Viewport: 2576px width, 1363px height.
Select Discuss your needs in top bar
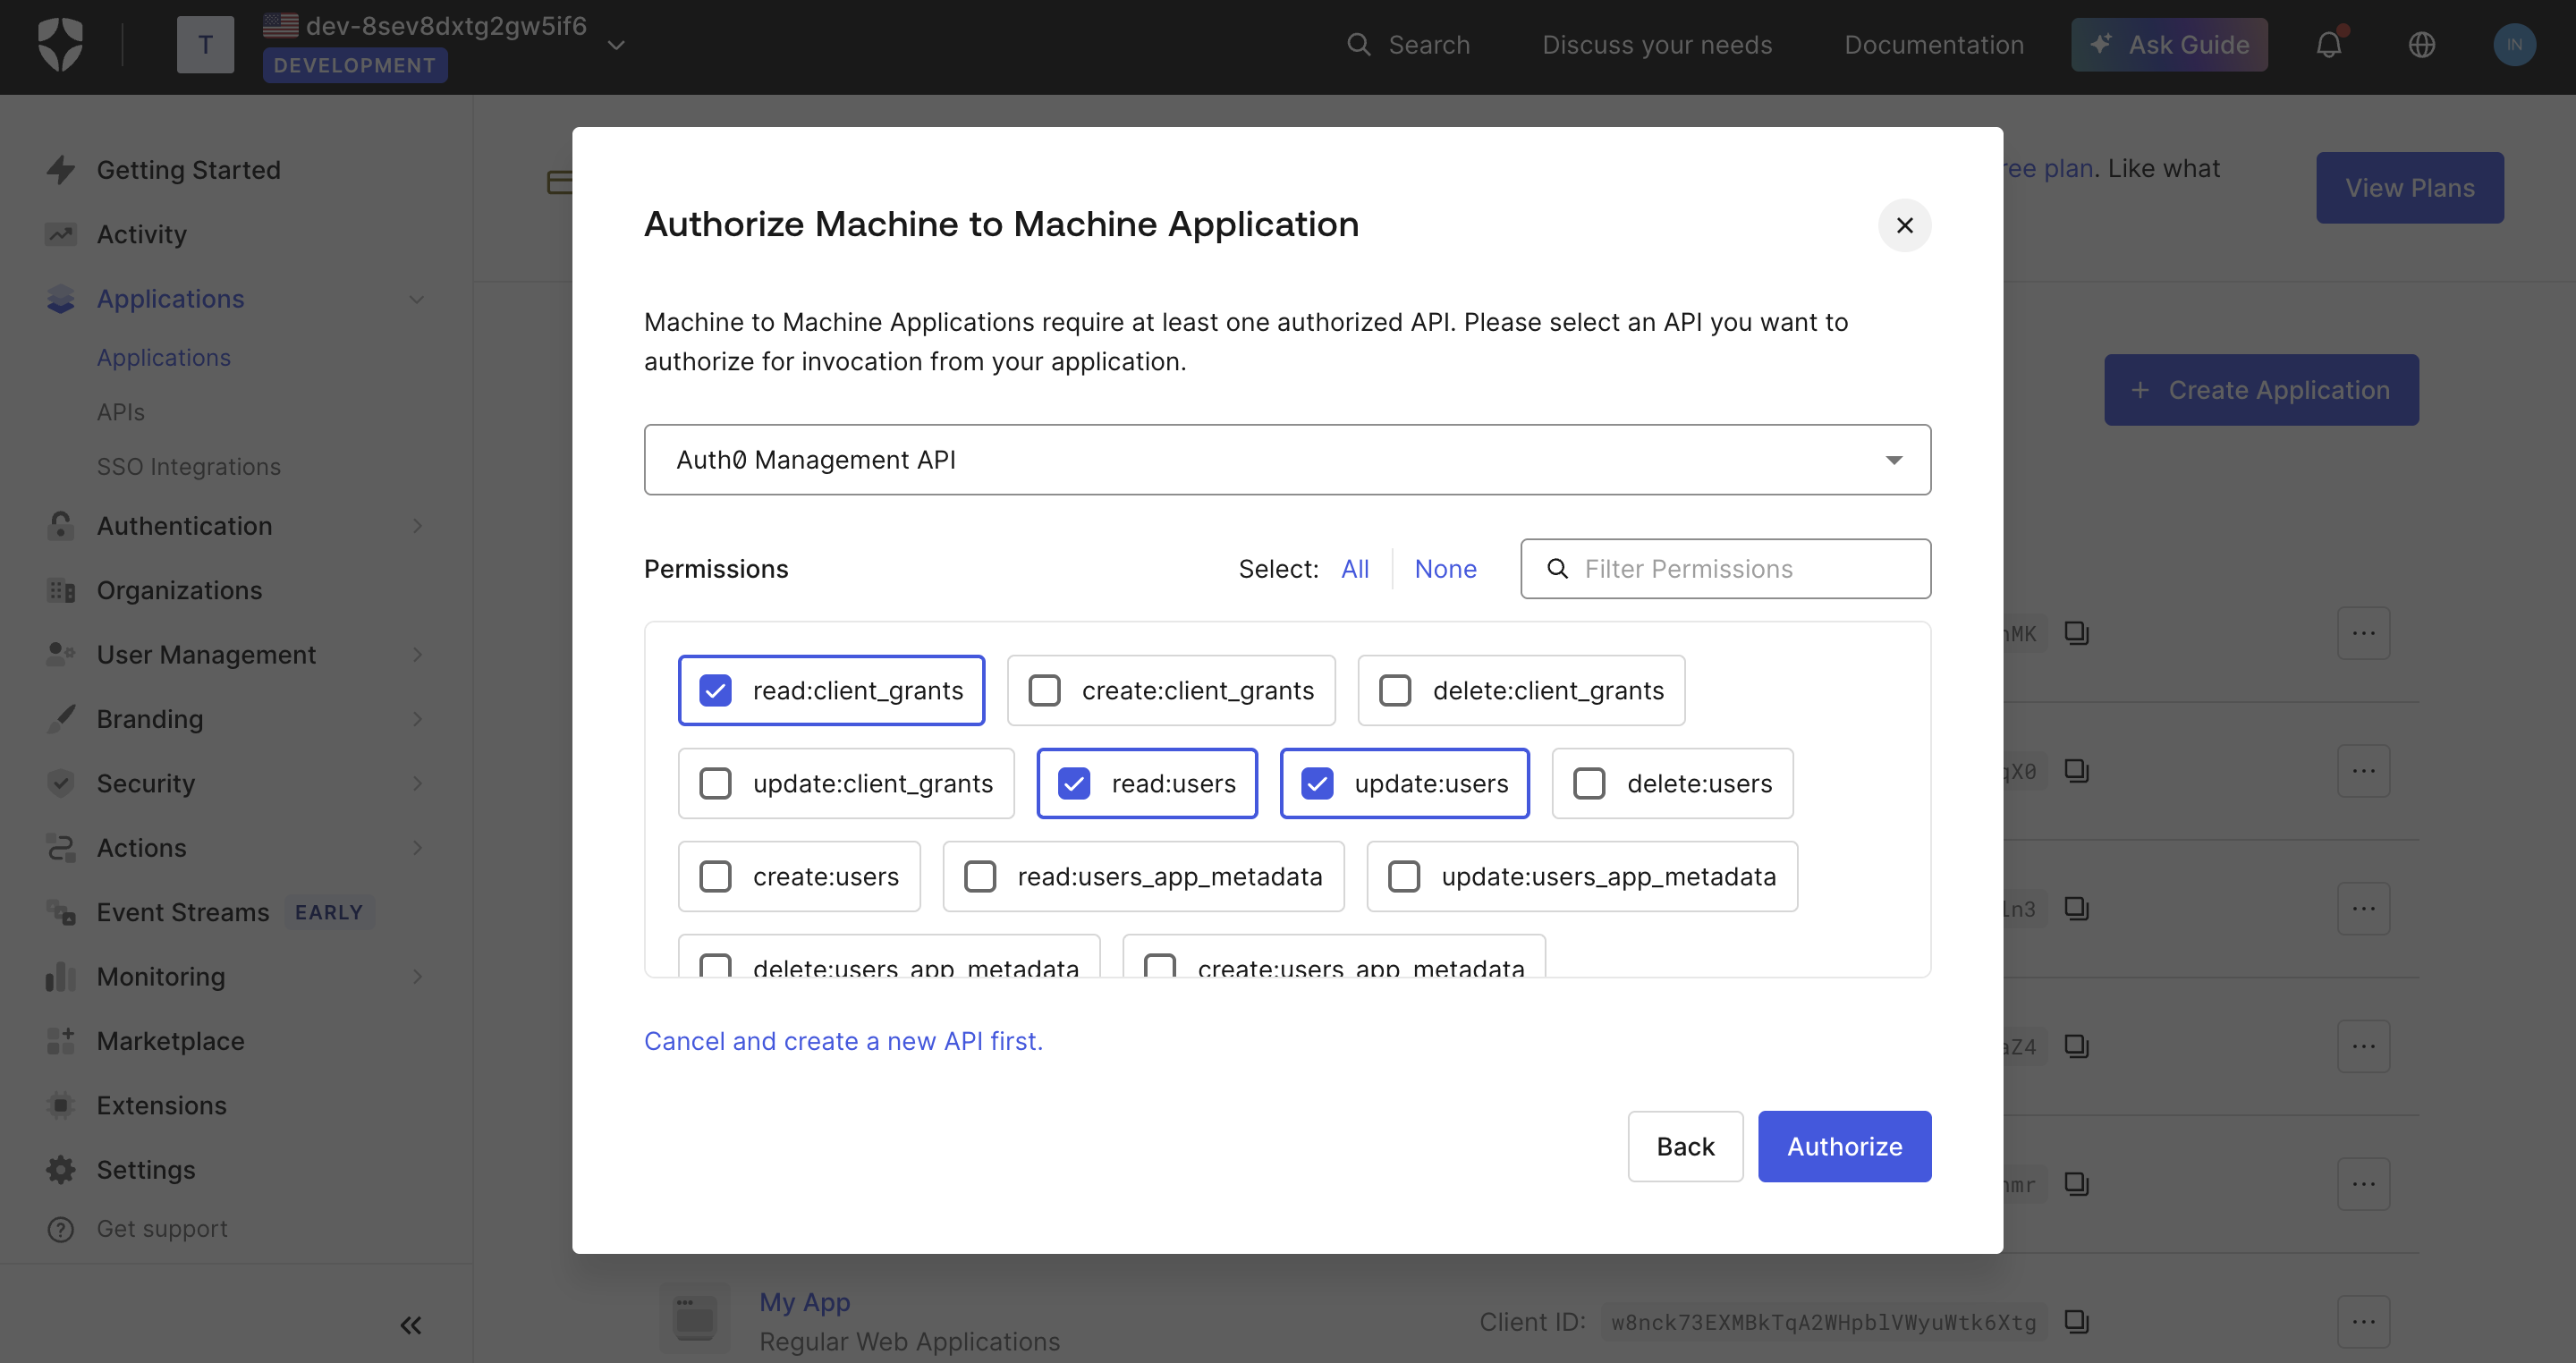pyautogui.click(x=1656, y=44)
